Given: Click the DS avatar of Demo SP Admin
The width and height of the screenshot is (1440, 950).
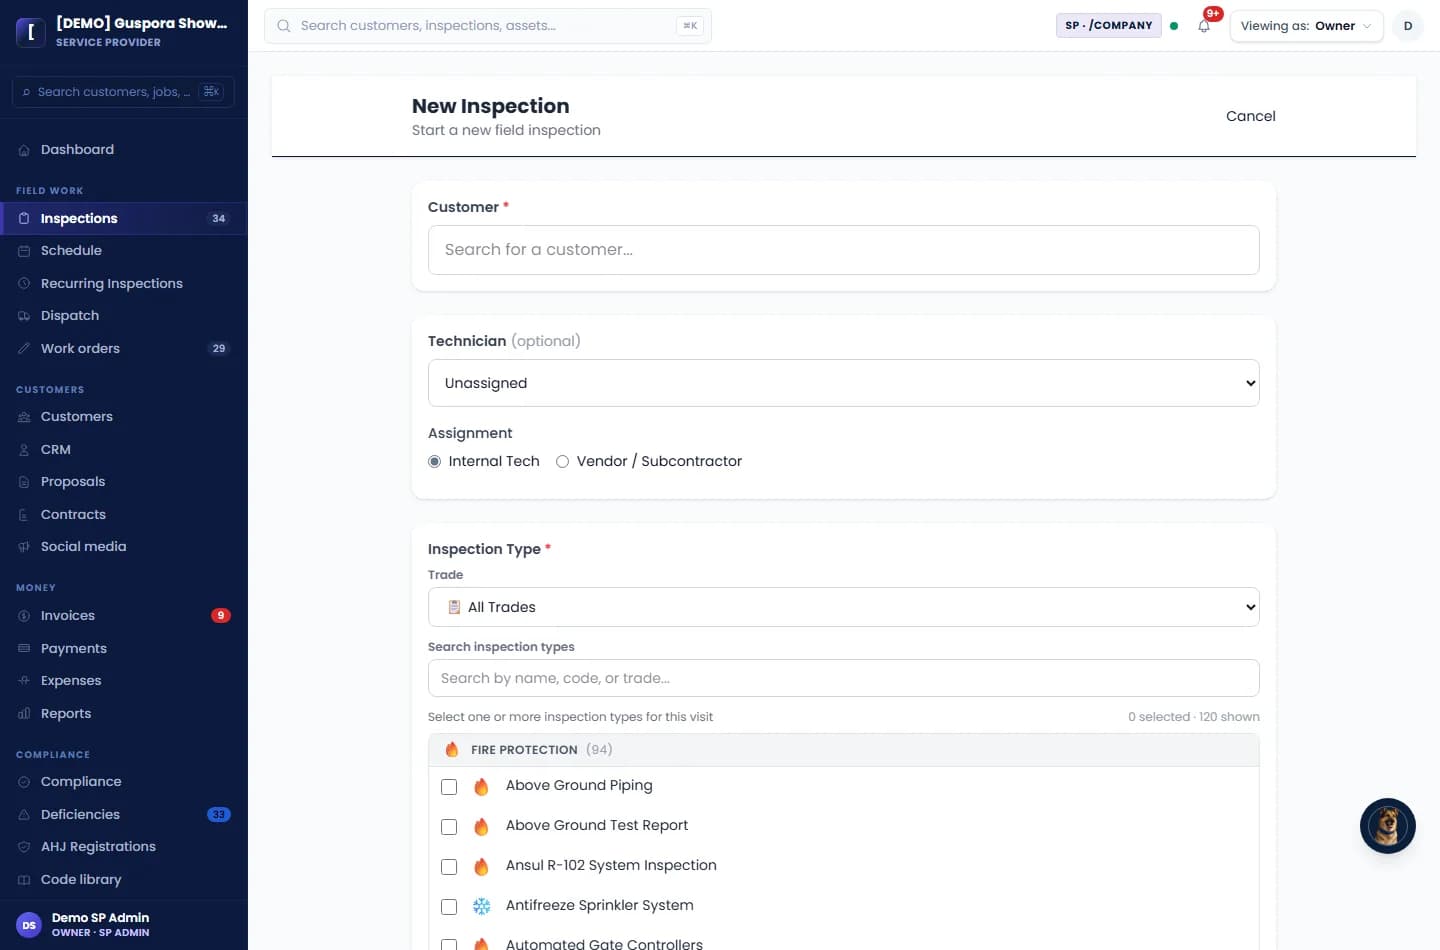Looking at the screenshot, I should (x=29, y=925).
